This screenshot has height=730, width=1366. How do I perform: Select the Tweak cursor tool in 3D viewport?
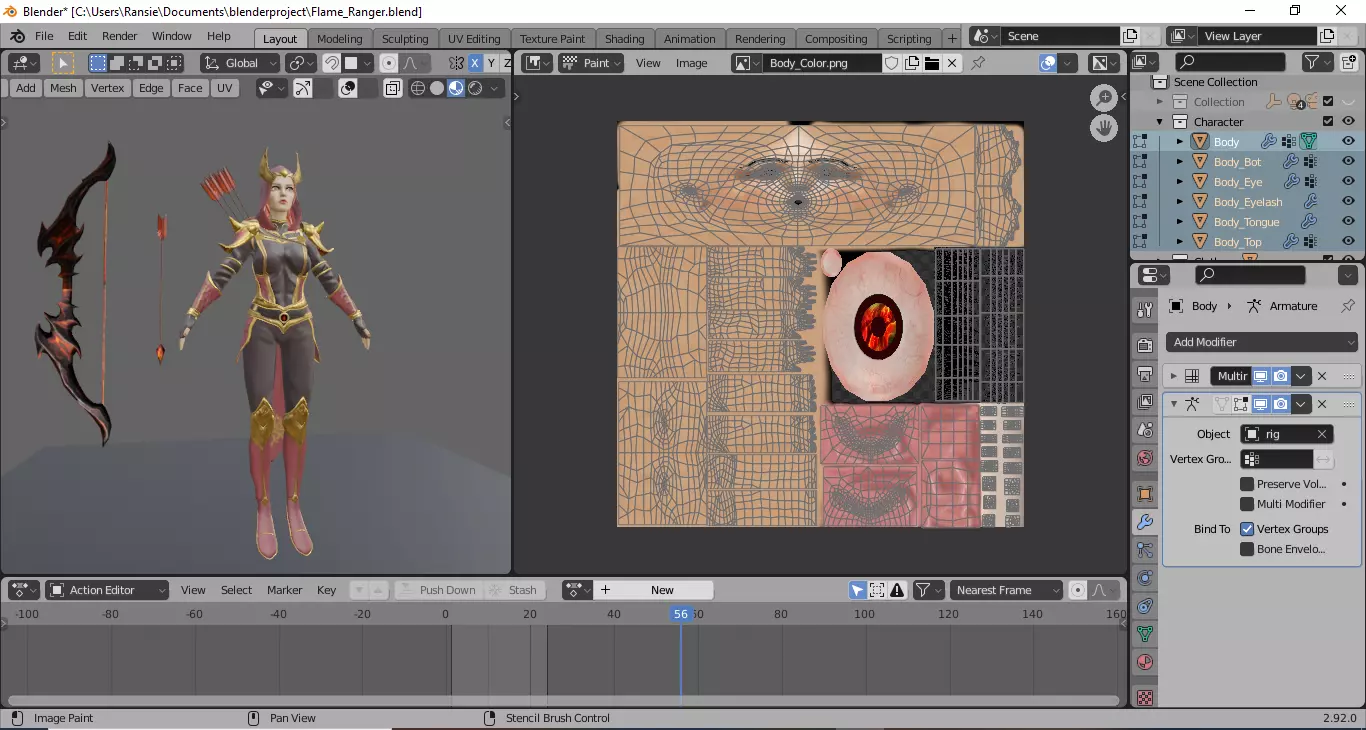(63, 63)
